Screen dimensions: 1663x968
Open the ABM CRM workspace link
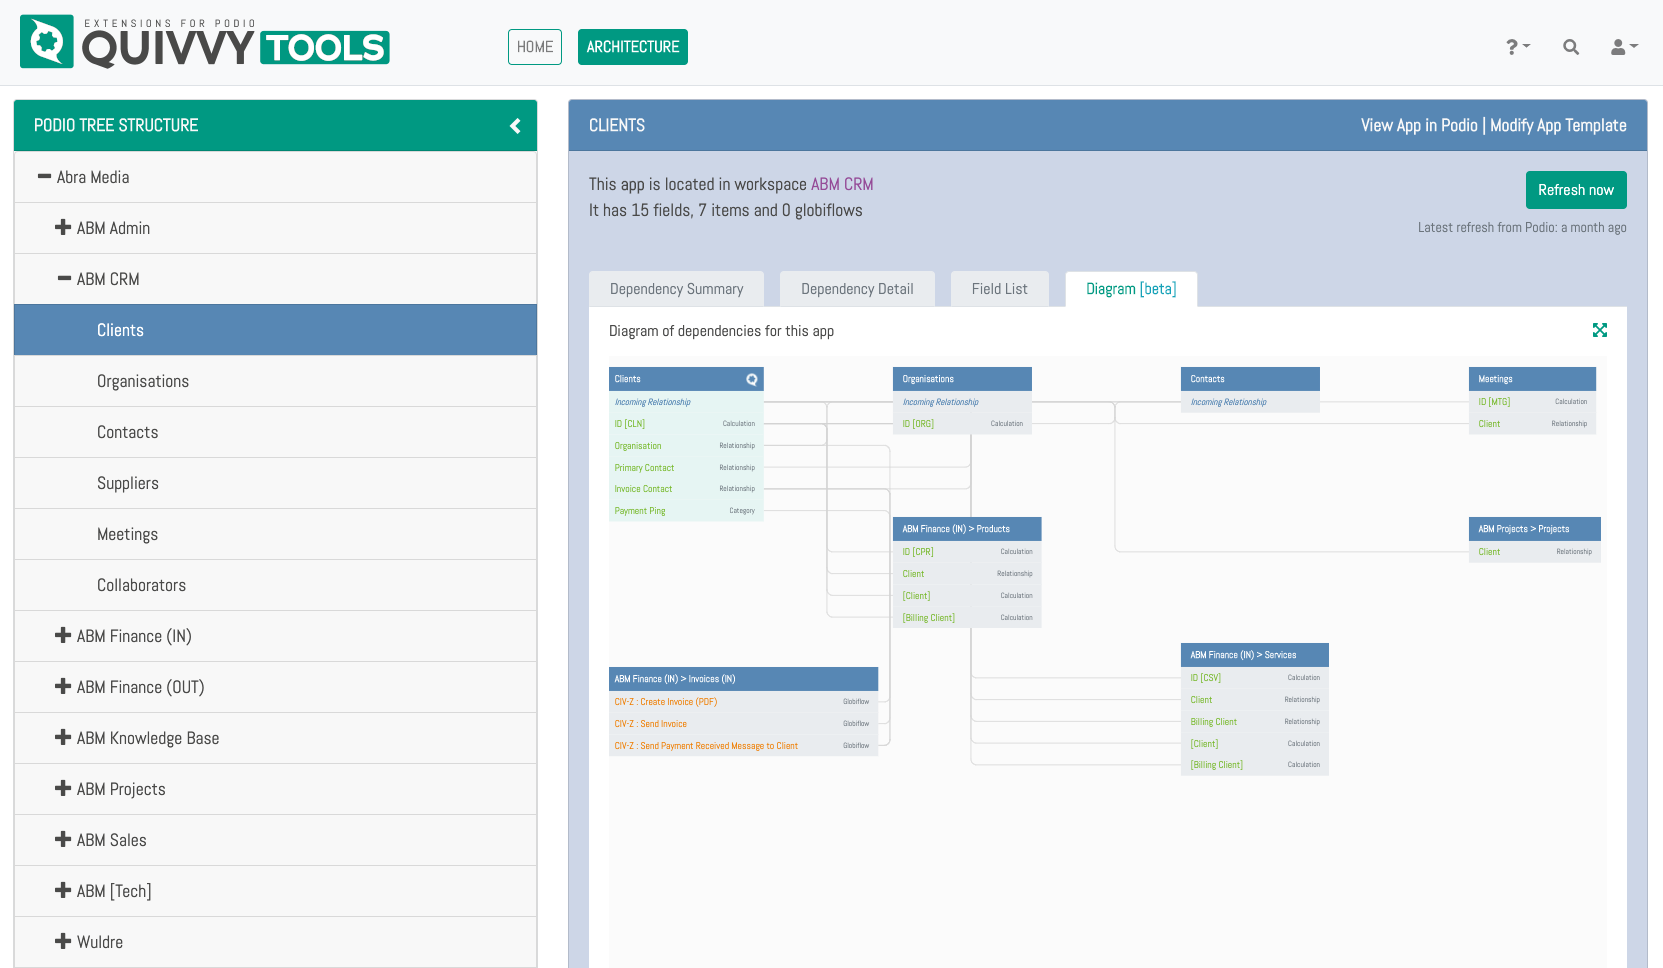pos(841,184)
